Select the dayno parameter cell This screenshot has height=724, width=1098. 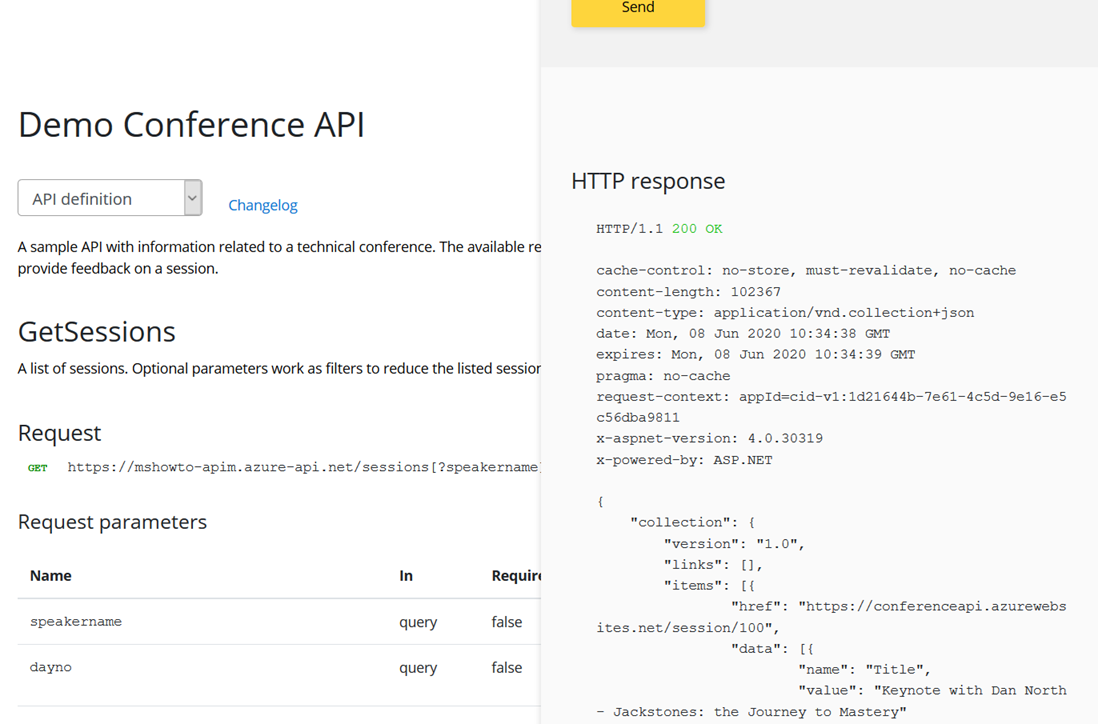(50, 667)
